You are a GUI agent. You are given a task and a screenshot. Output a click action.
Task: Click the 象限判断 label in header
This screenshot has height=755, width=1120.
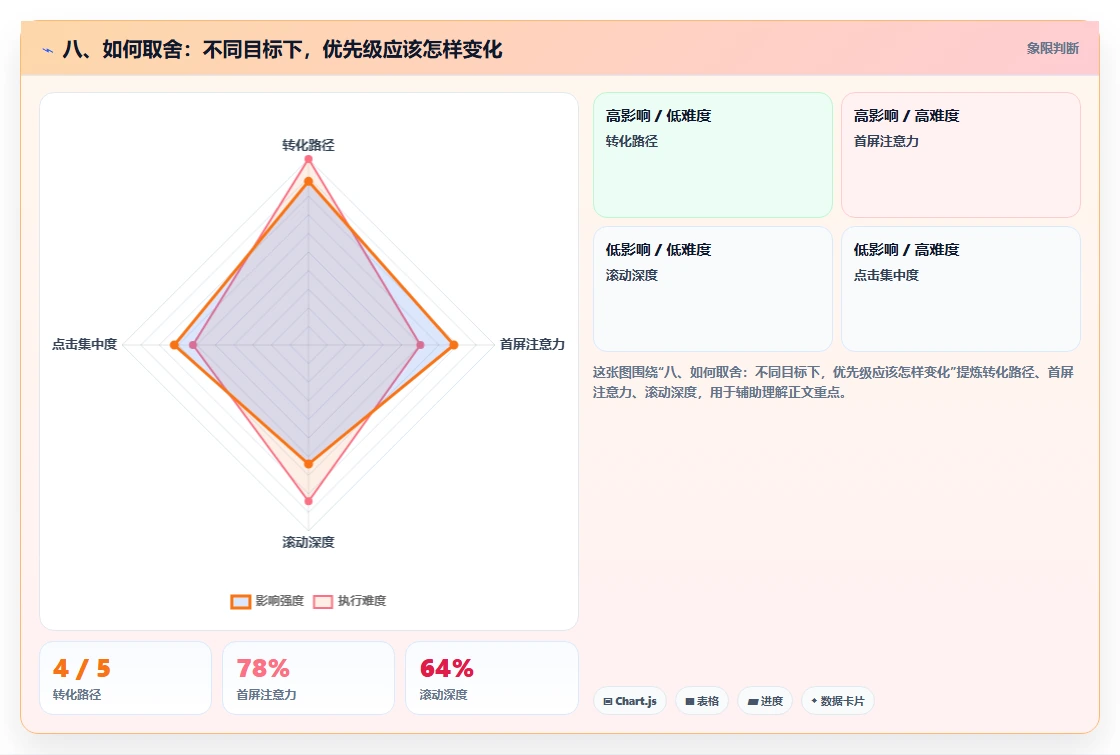click(1052, 49)
